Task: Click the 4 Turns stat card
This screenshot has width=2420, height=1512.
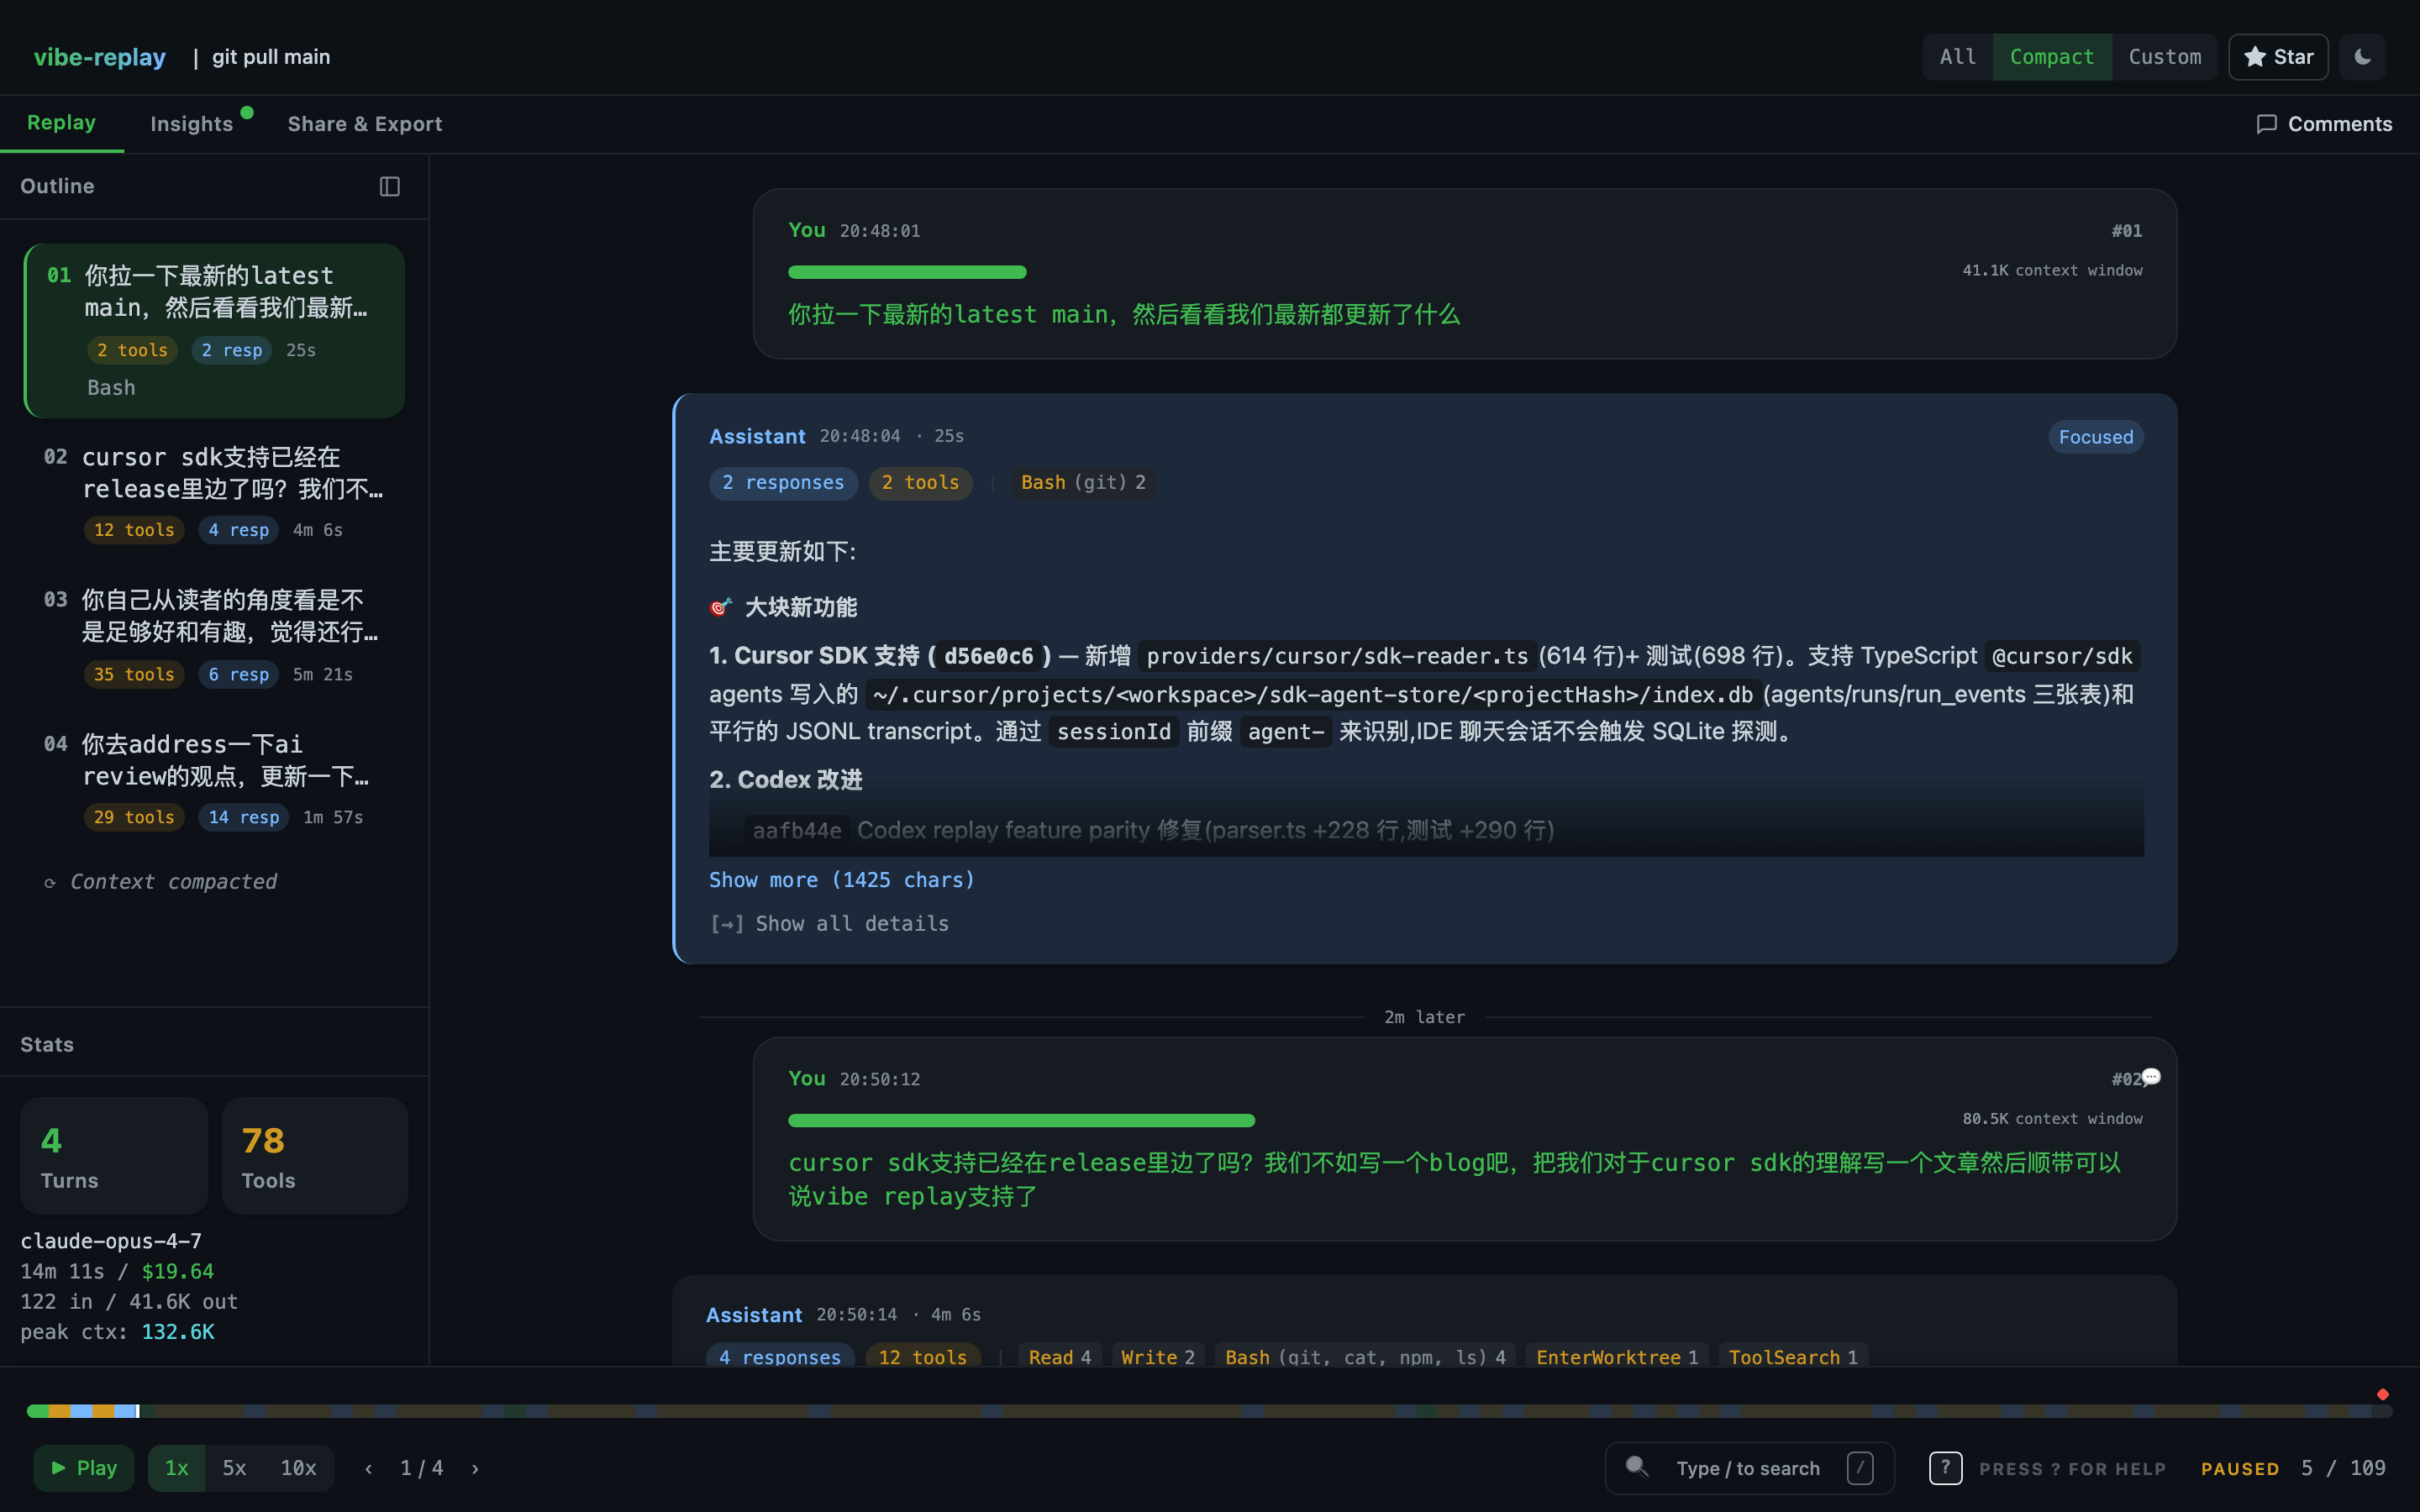Action: coord(114,1156)
